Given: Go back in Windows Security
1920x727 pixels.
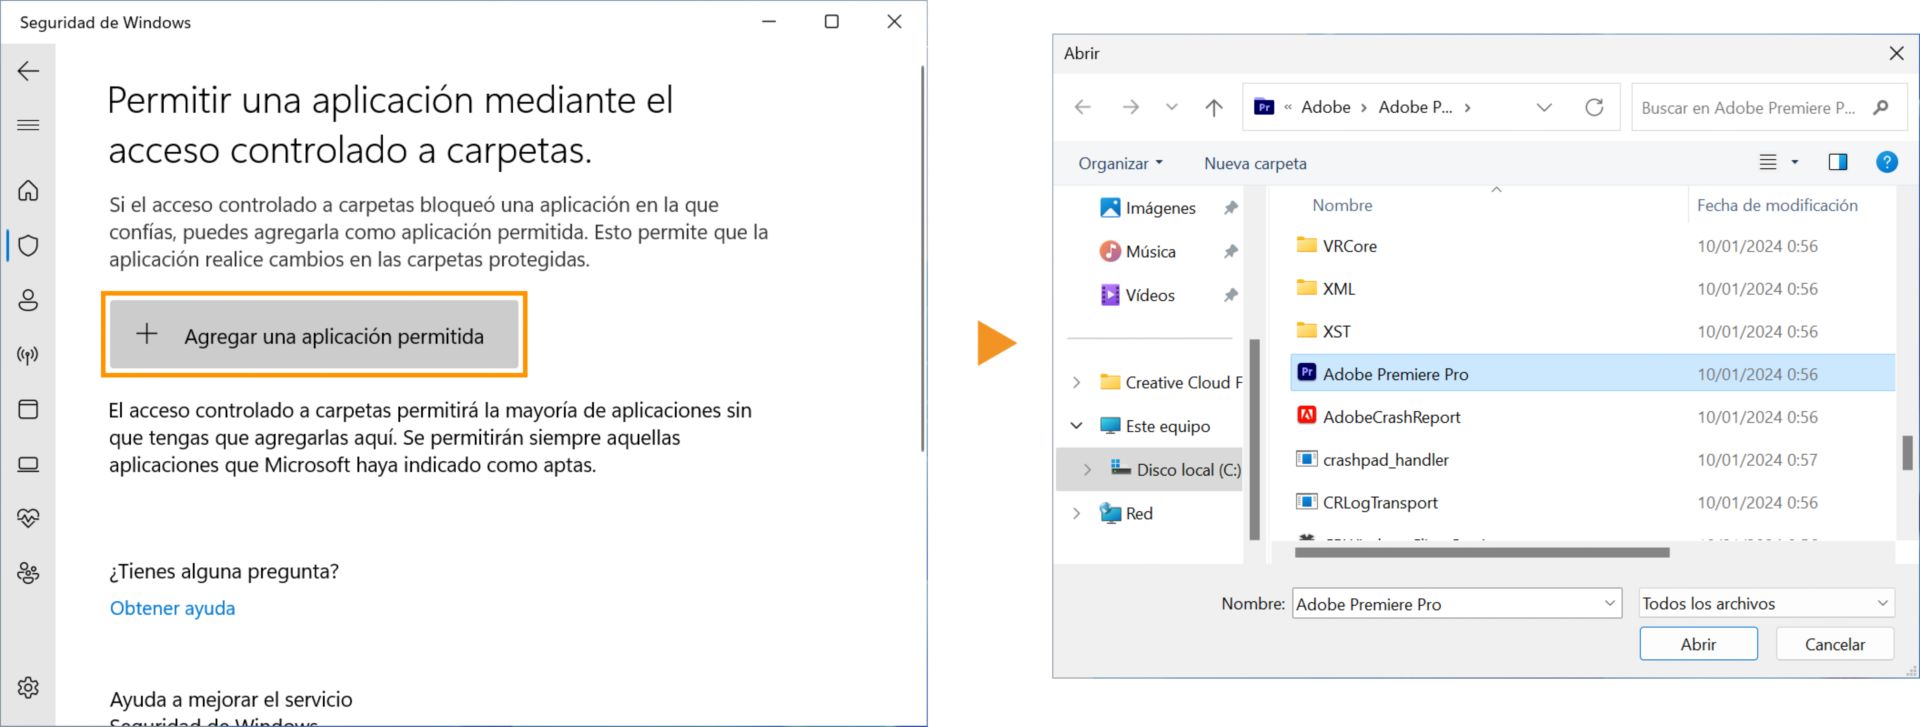Looking at the screenshot, I should click(28, 70).
